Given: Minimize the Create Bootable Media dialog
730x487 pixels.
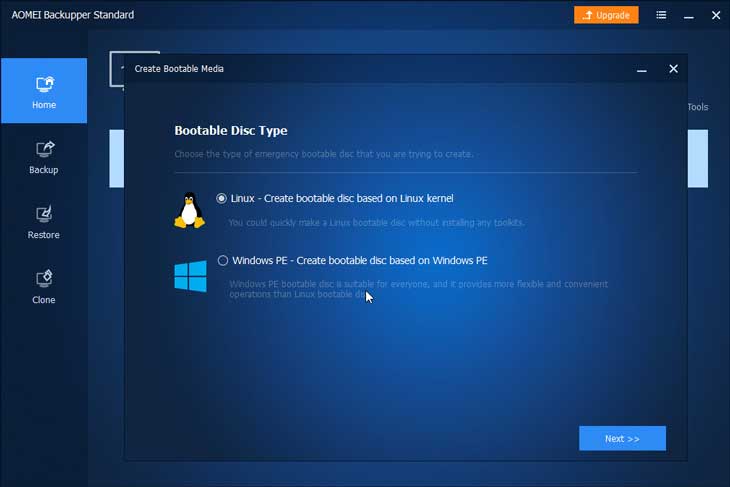Looking at the screenshot, I should pyautogui.click(x=640, y=69).
